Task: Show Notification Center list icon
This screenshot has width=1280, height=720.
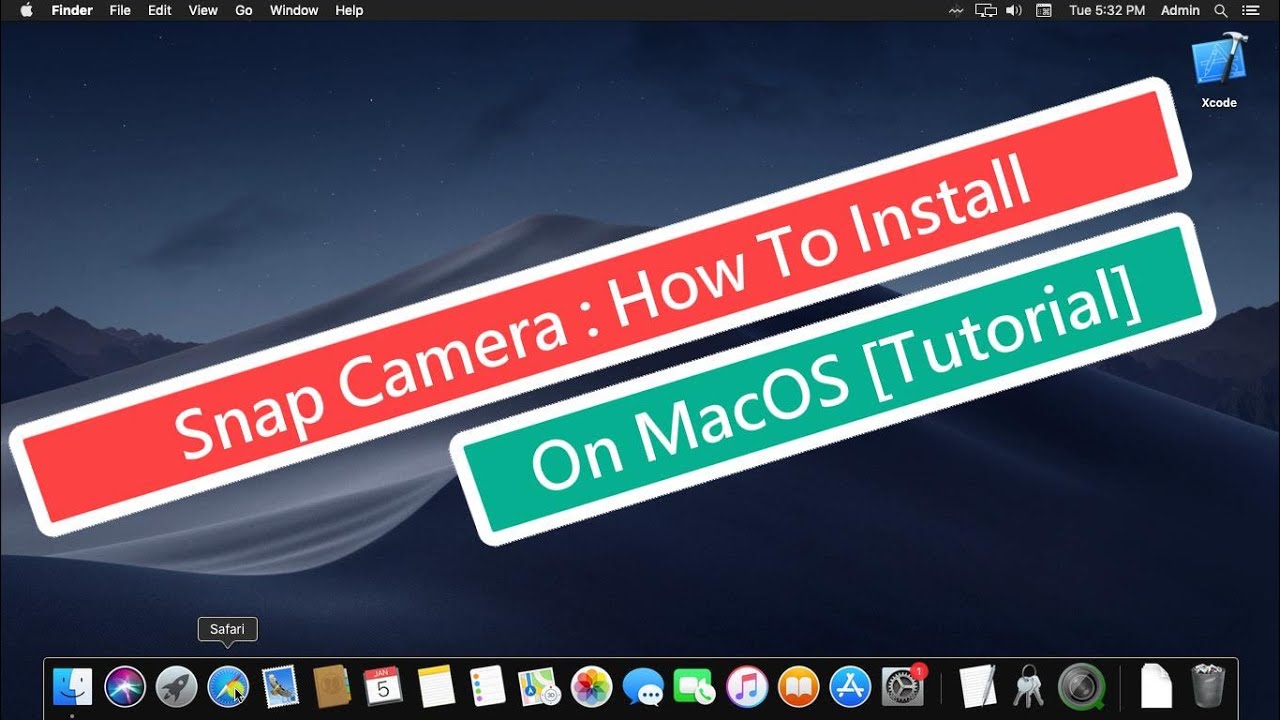Action: [x=1250, y=10]
